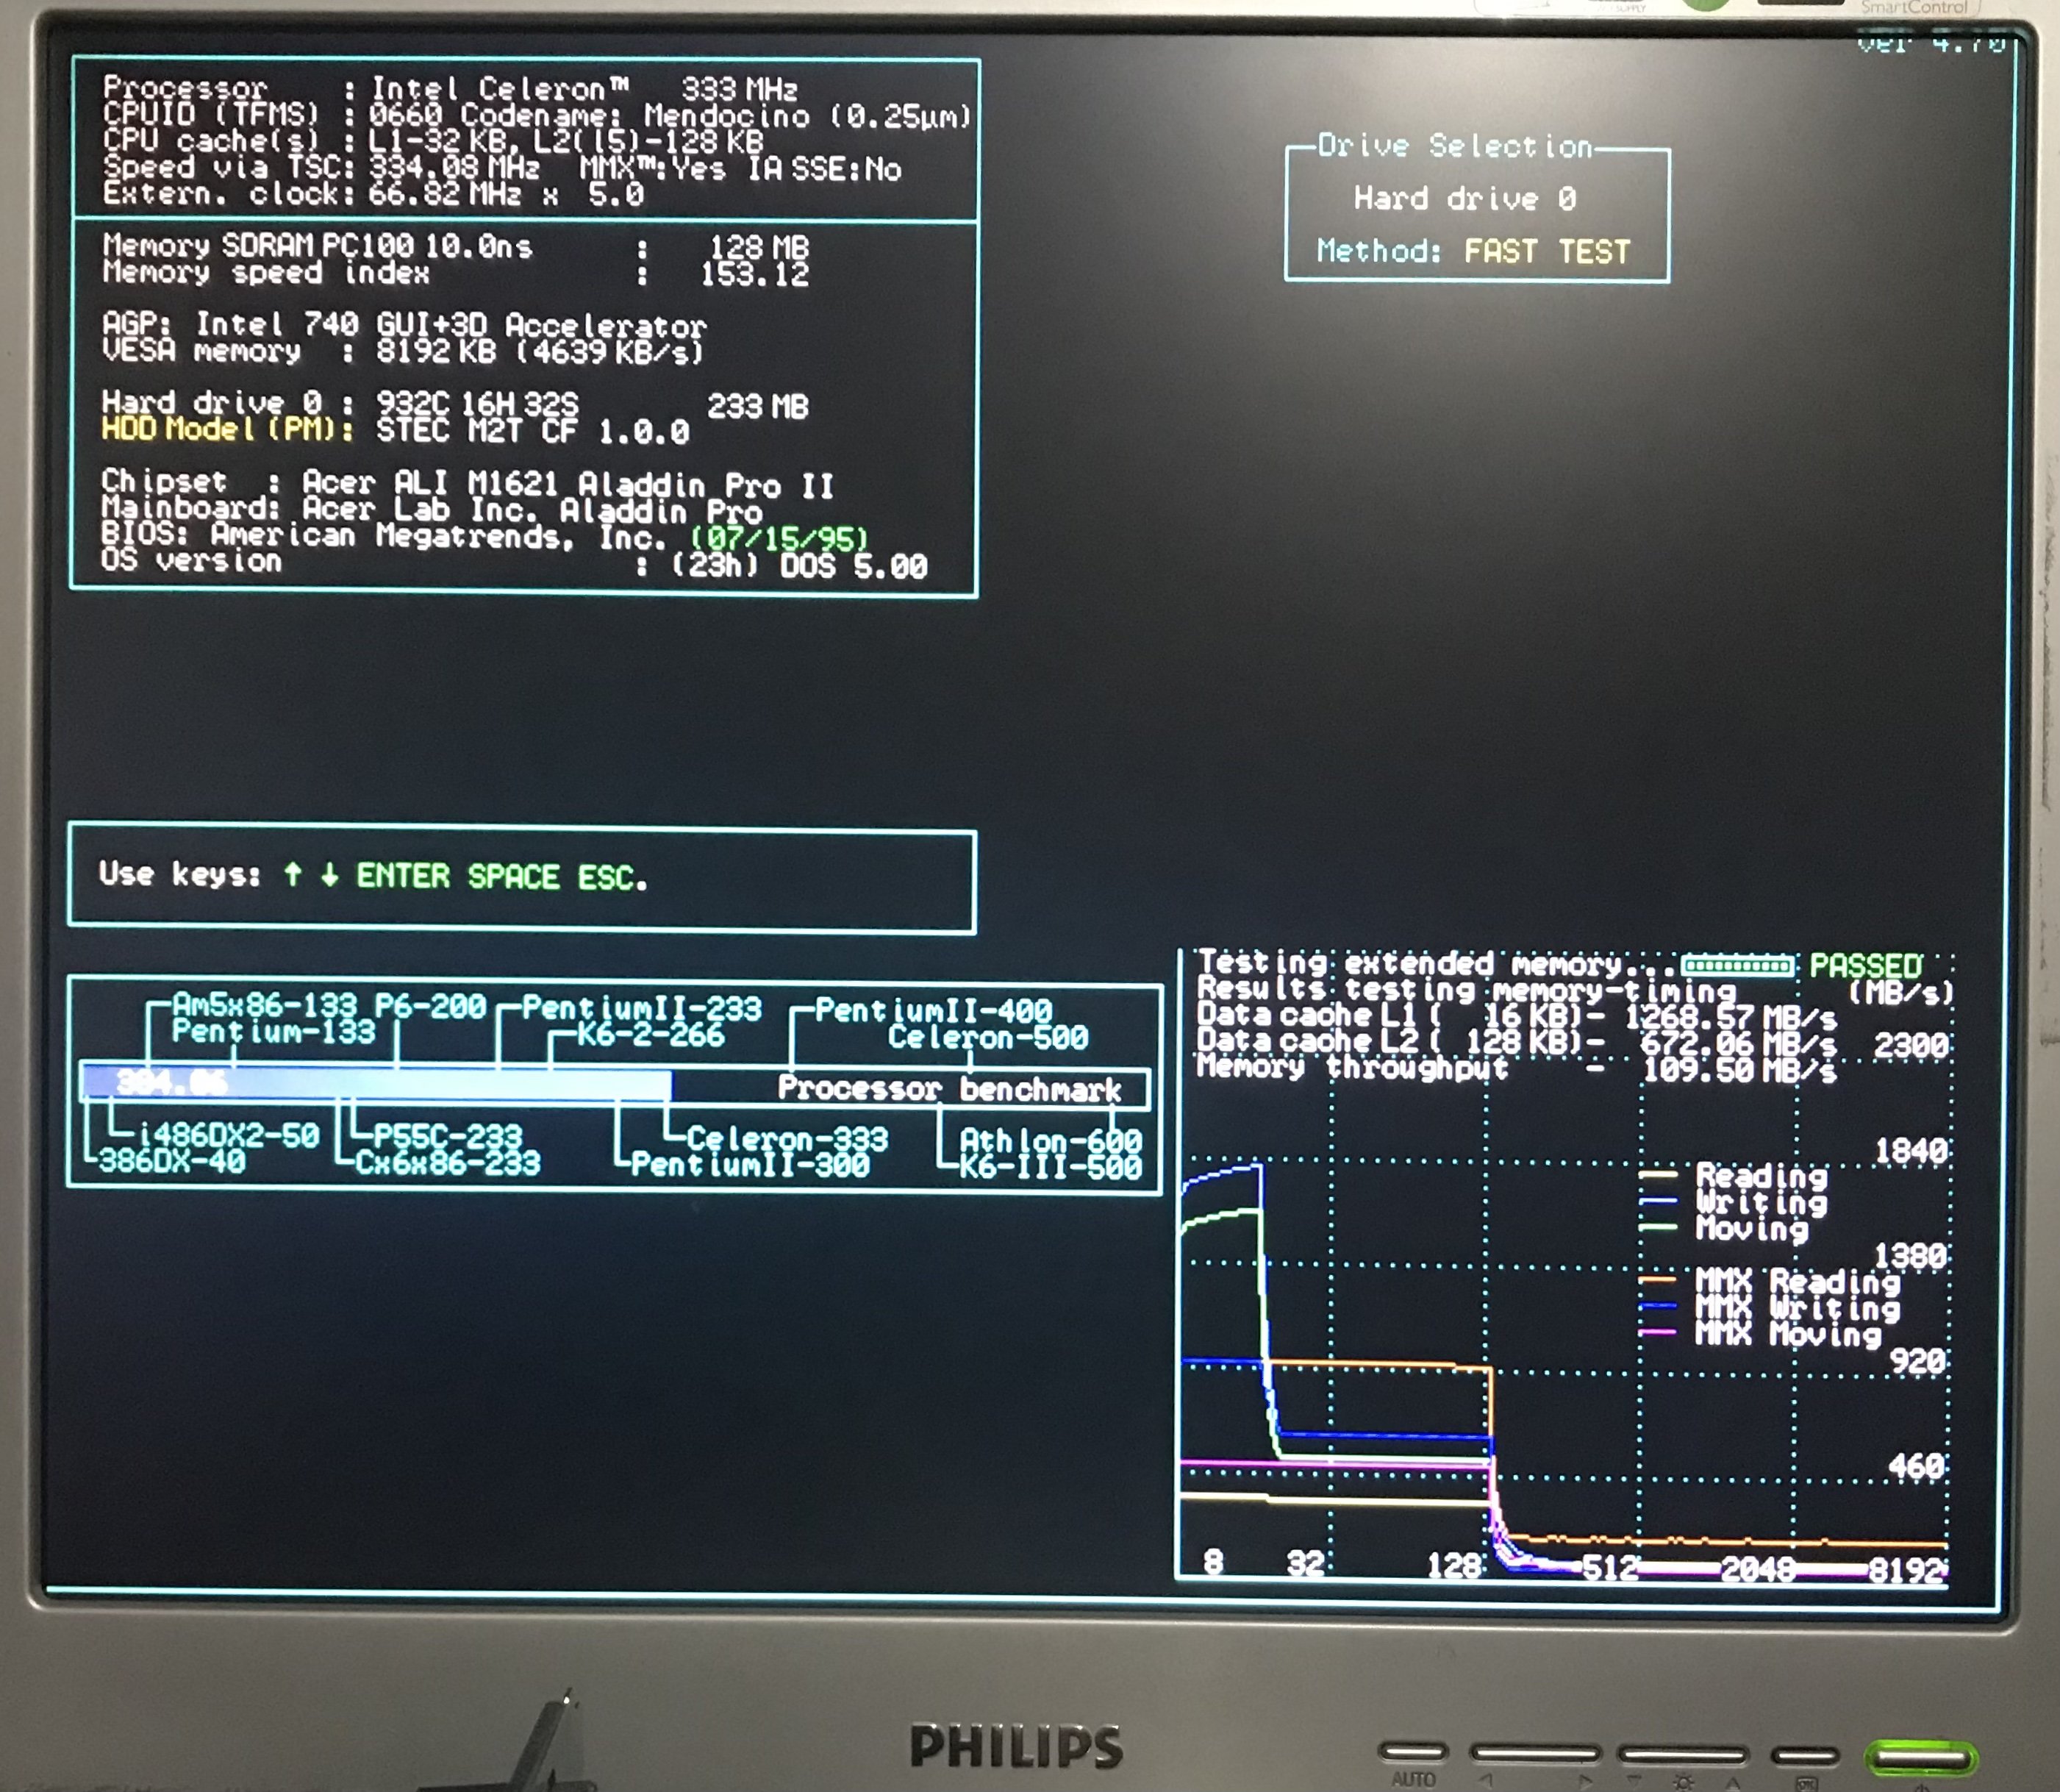Click the blue Writing legend line
The height and width of the screenshot is (1792, 2060).
[x=1659, y=1201]
